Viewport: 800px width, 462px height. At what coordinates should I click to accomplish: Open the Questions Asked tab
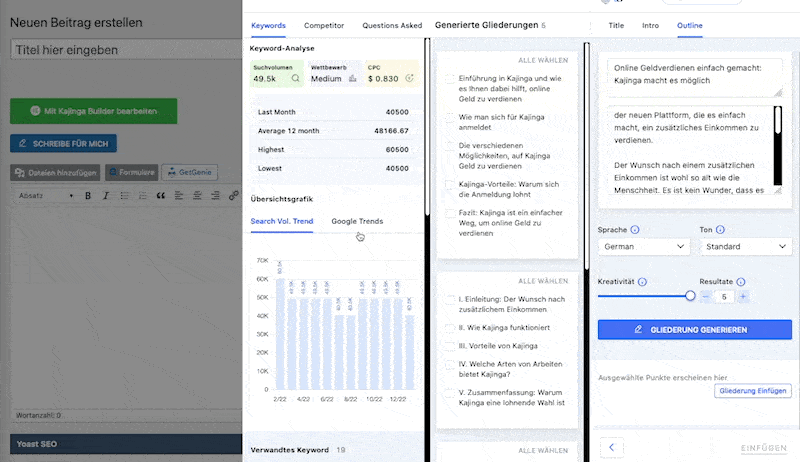(392, 25)
